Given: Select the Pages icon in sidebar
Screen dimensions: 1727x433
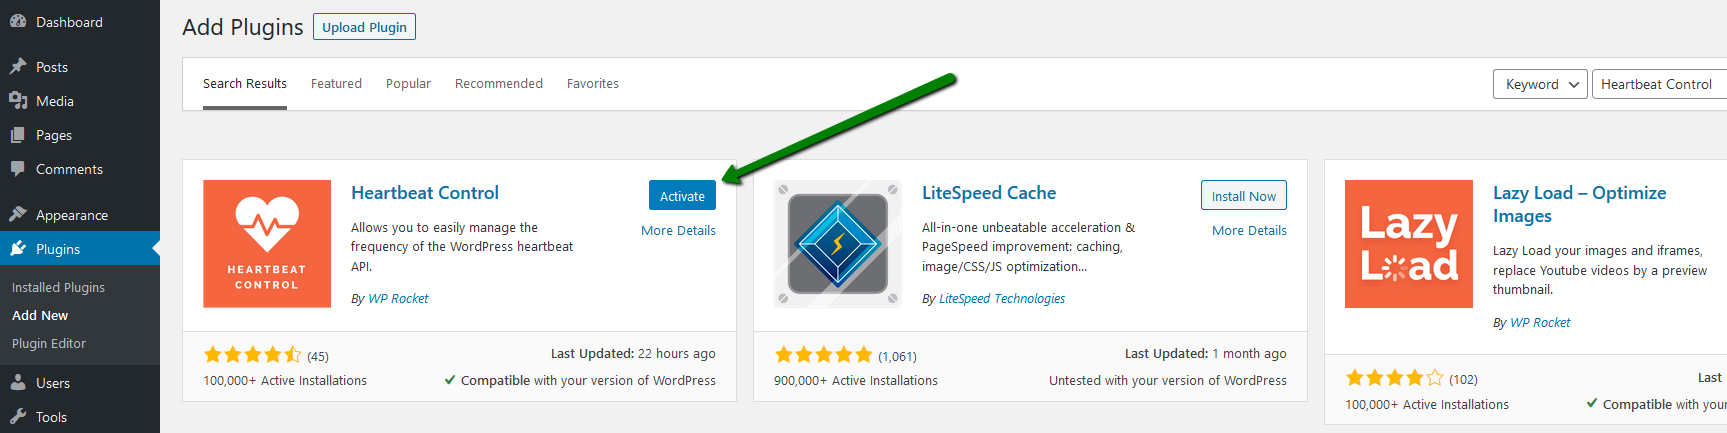Looking at the screenshot, I should click(18, 135).
